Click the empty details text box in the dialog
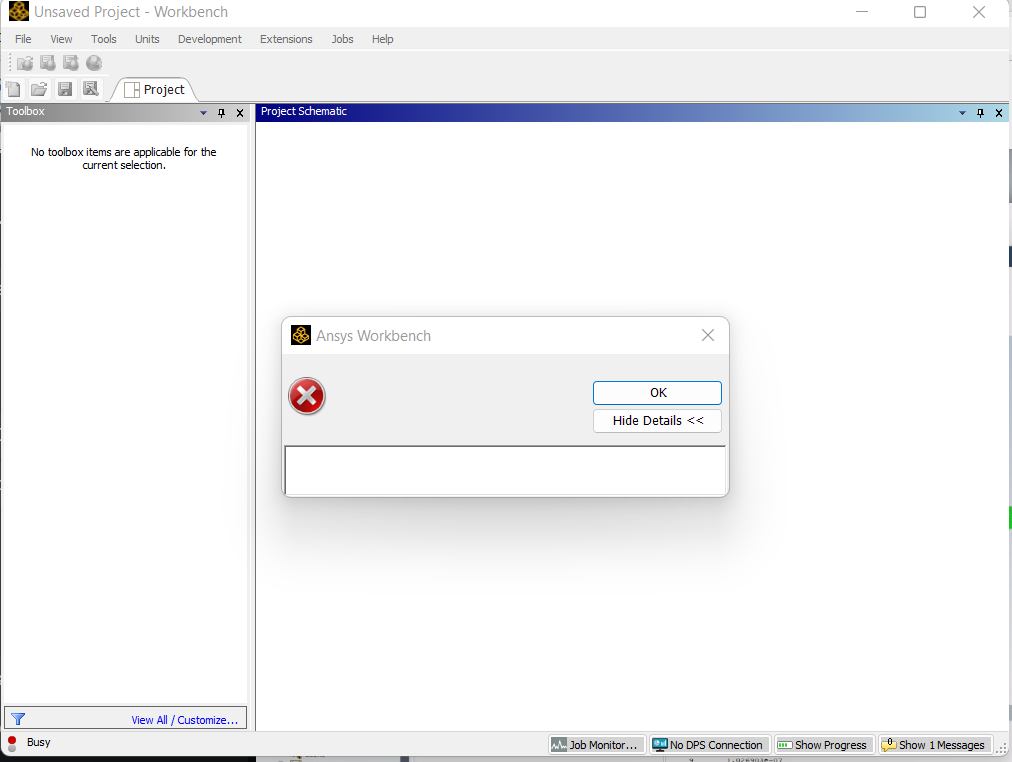This screenshot has width=1012, height=762. 505,470
